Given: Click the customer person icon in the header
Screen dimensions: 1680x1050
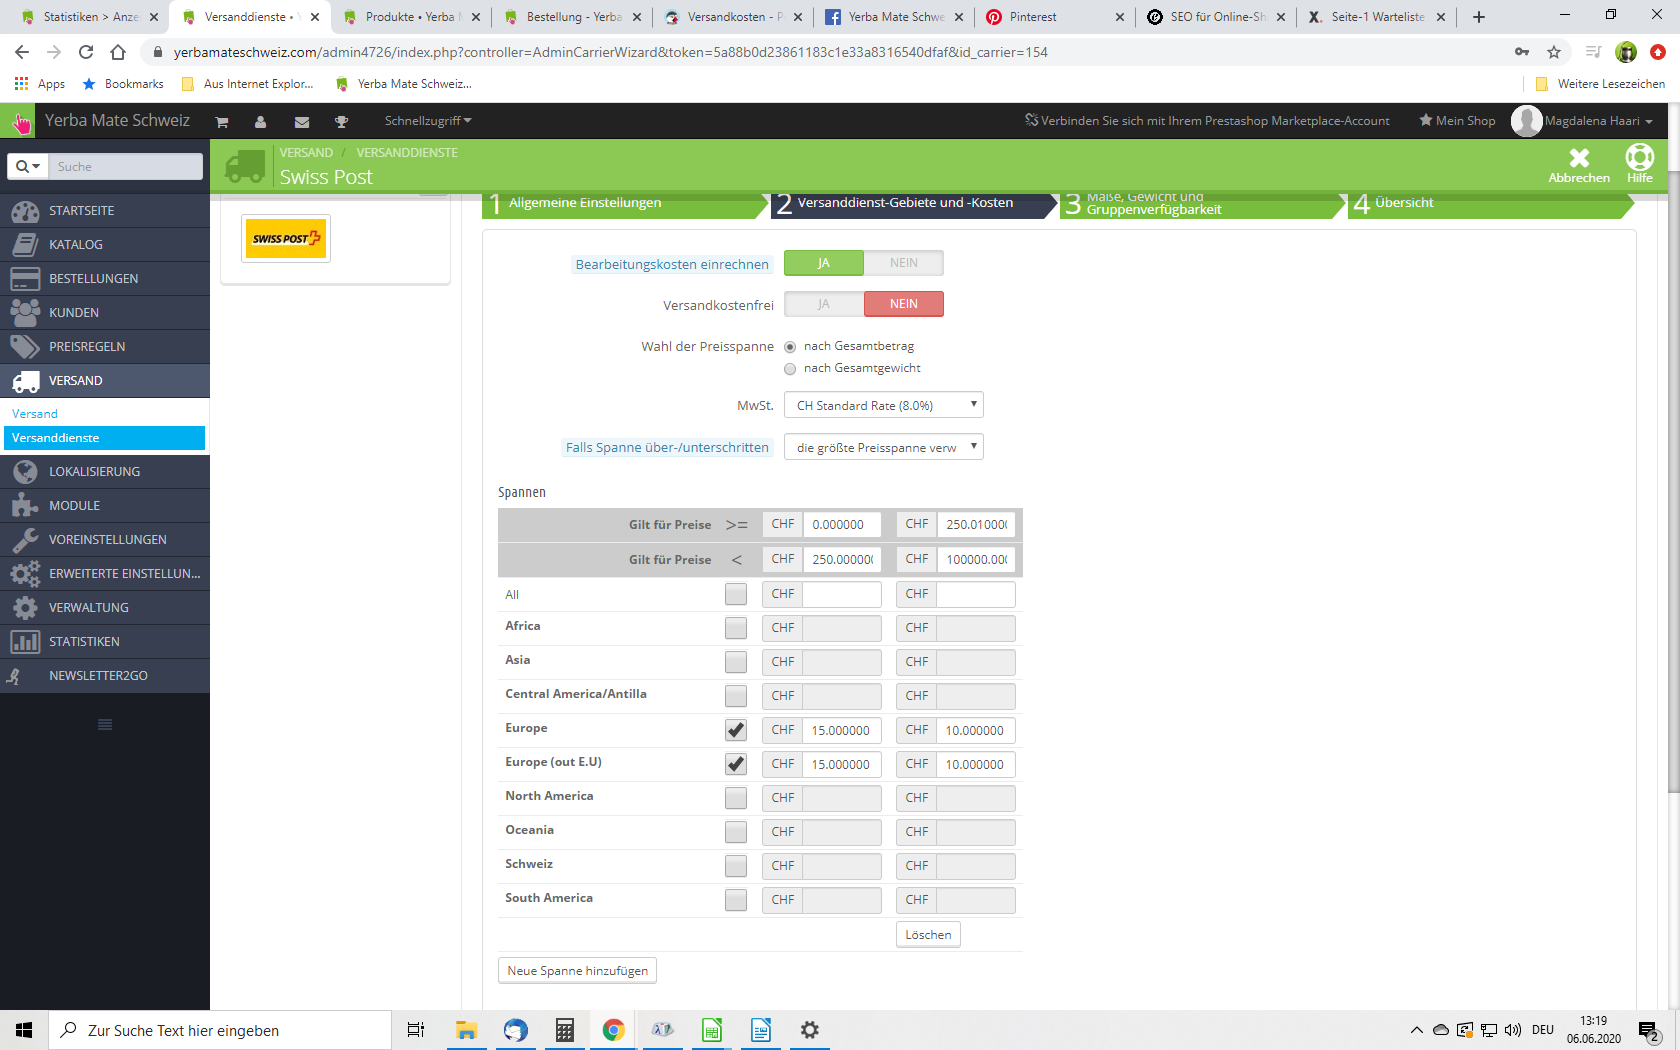Looking at the screenshot, I should (x=260, y=122).
